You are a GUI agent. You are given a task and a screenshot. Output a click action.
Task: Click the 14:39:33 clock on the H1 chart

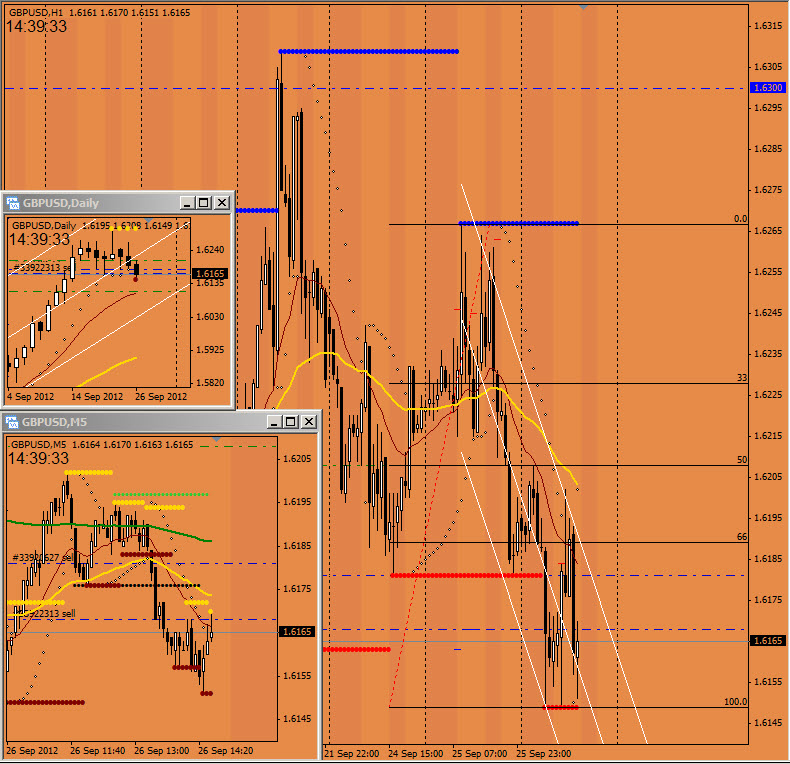pos(36,26)
